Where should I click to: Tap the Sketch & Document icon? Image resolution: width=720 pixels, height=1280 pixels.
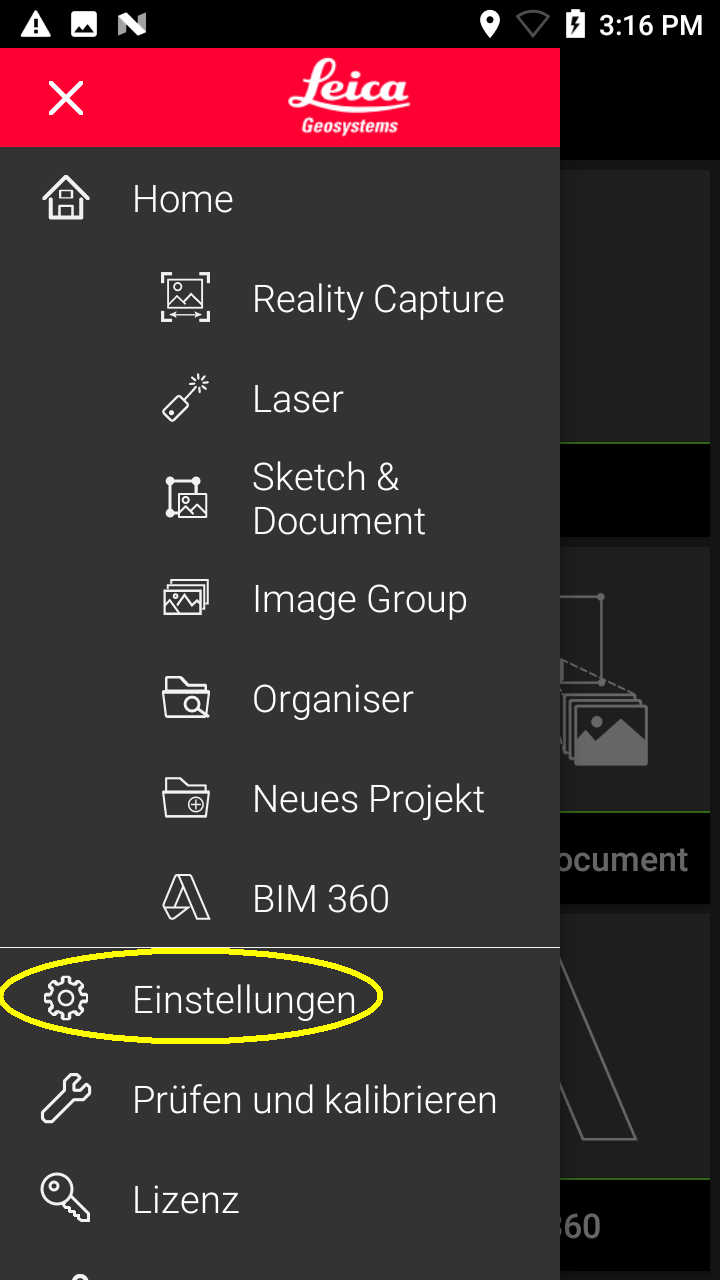[186, 498]
